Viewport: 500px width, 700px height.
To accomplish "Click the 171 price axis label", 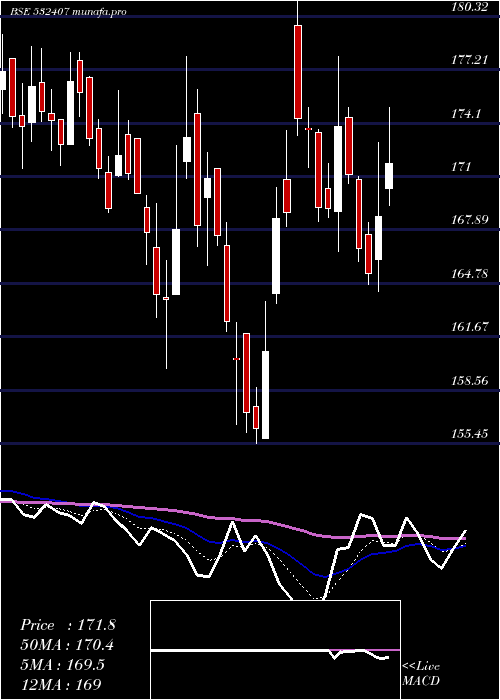I will 461,167.
